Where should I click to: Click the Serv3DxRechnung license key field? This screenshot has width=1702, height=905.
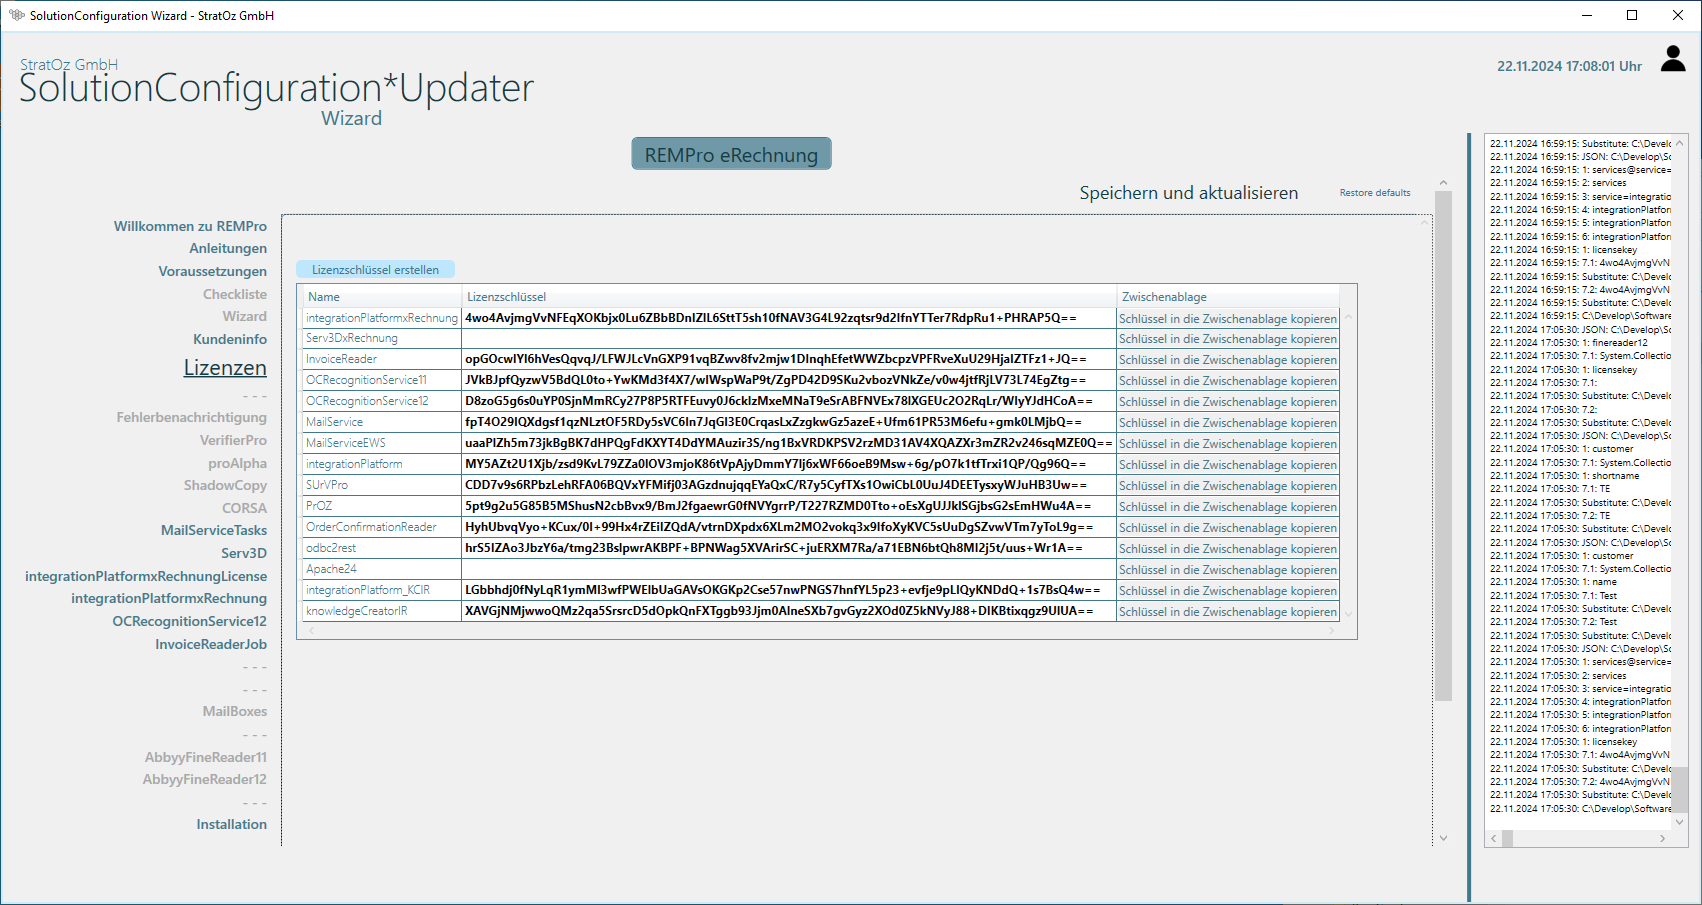click(x=788, y=339)
